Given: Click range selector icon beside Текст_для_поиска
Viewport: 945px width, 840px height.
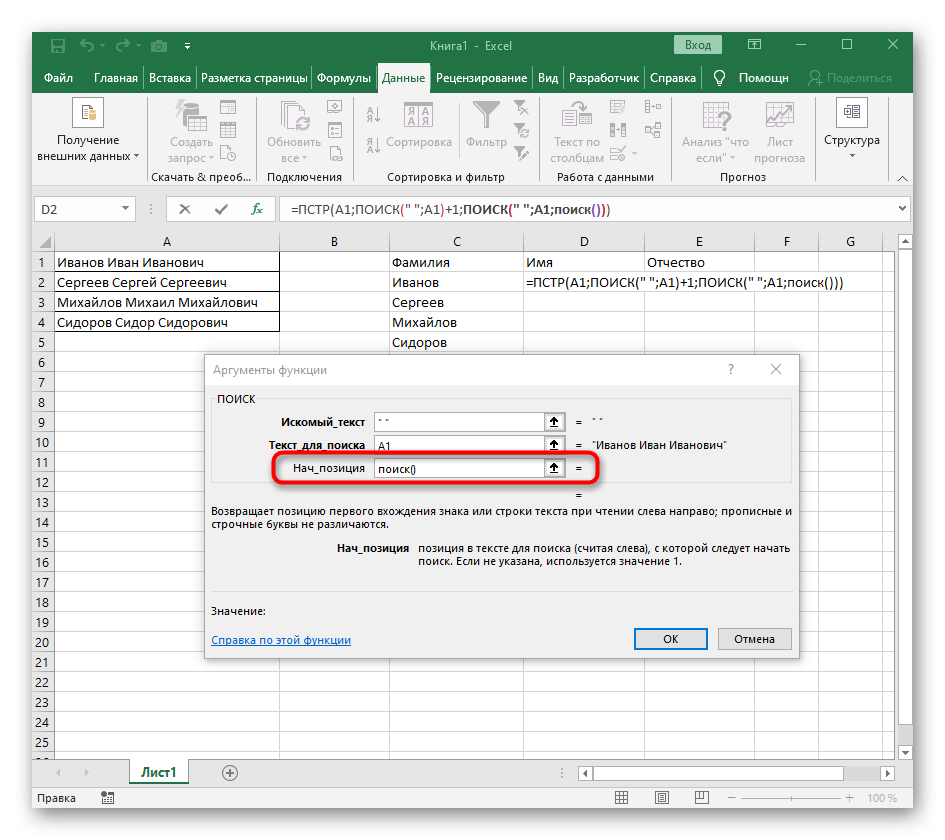Looking at the screenshot, I should point(552,445).
